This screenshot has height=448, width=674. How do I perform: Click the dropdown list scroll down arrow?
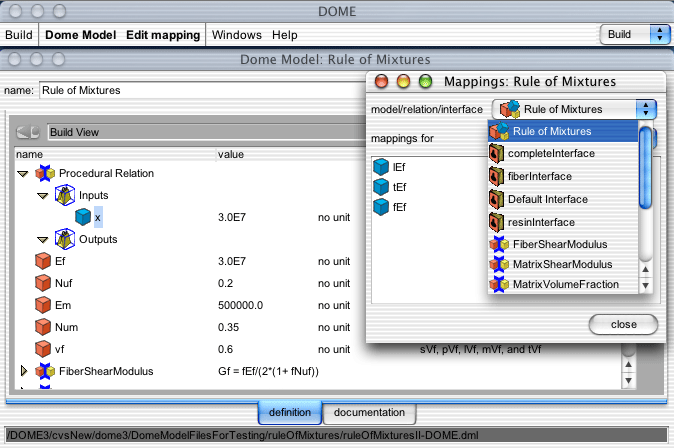(x=645, y=285)
